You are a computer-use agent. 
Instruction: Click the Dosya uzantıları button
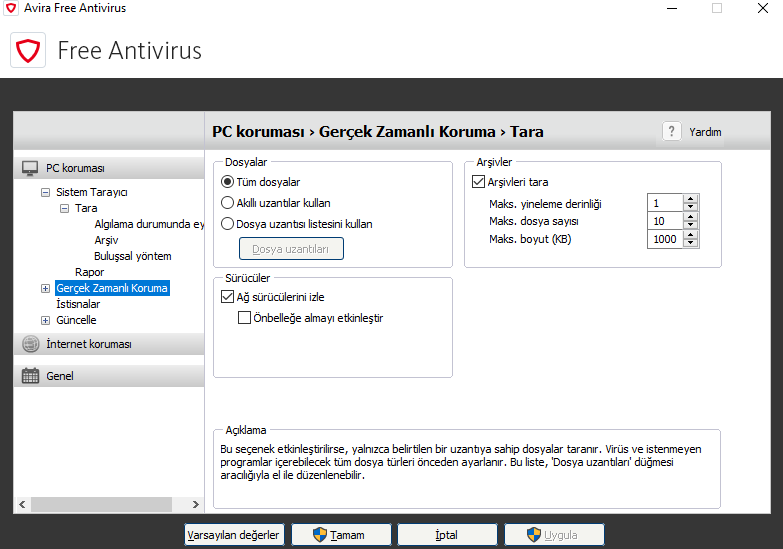pyautogui.click(x=291, y=249)
